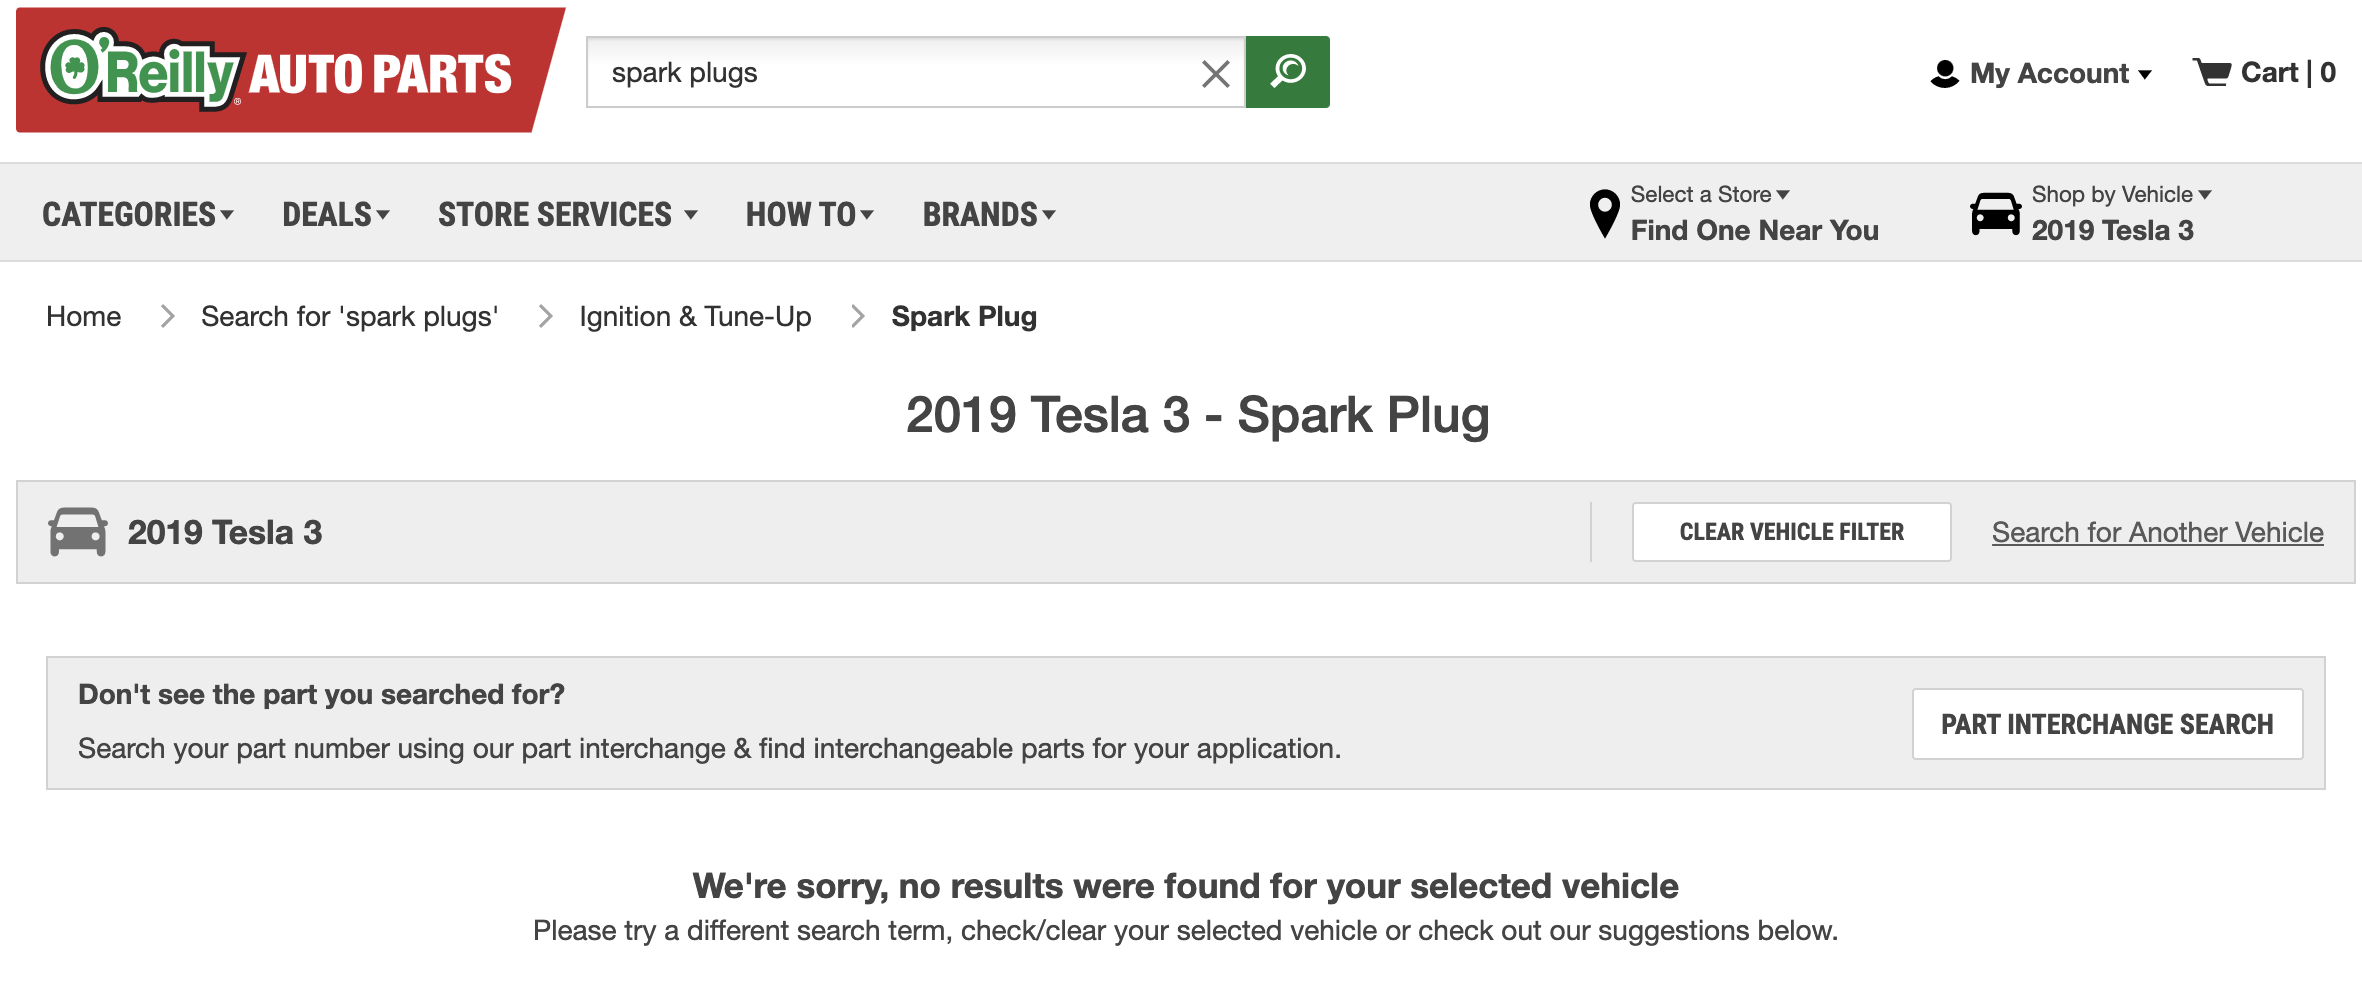Expand the Brands menu
Viewport: 2362px width, 982px height.
989,214
